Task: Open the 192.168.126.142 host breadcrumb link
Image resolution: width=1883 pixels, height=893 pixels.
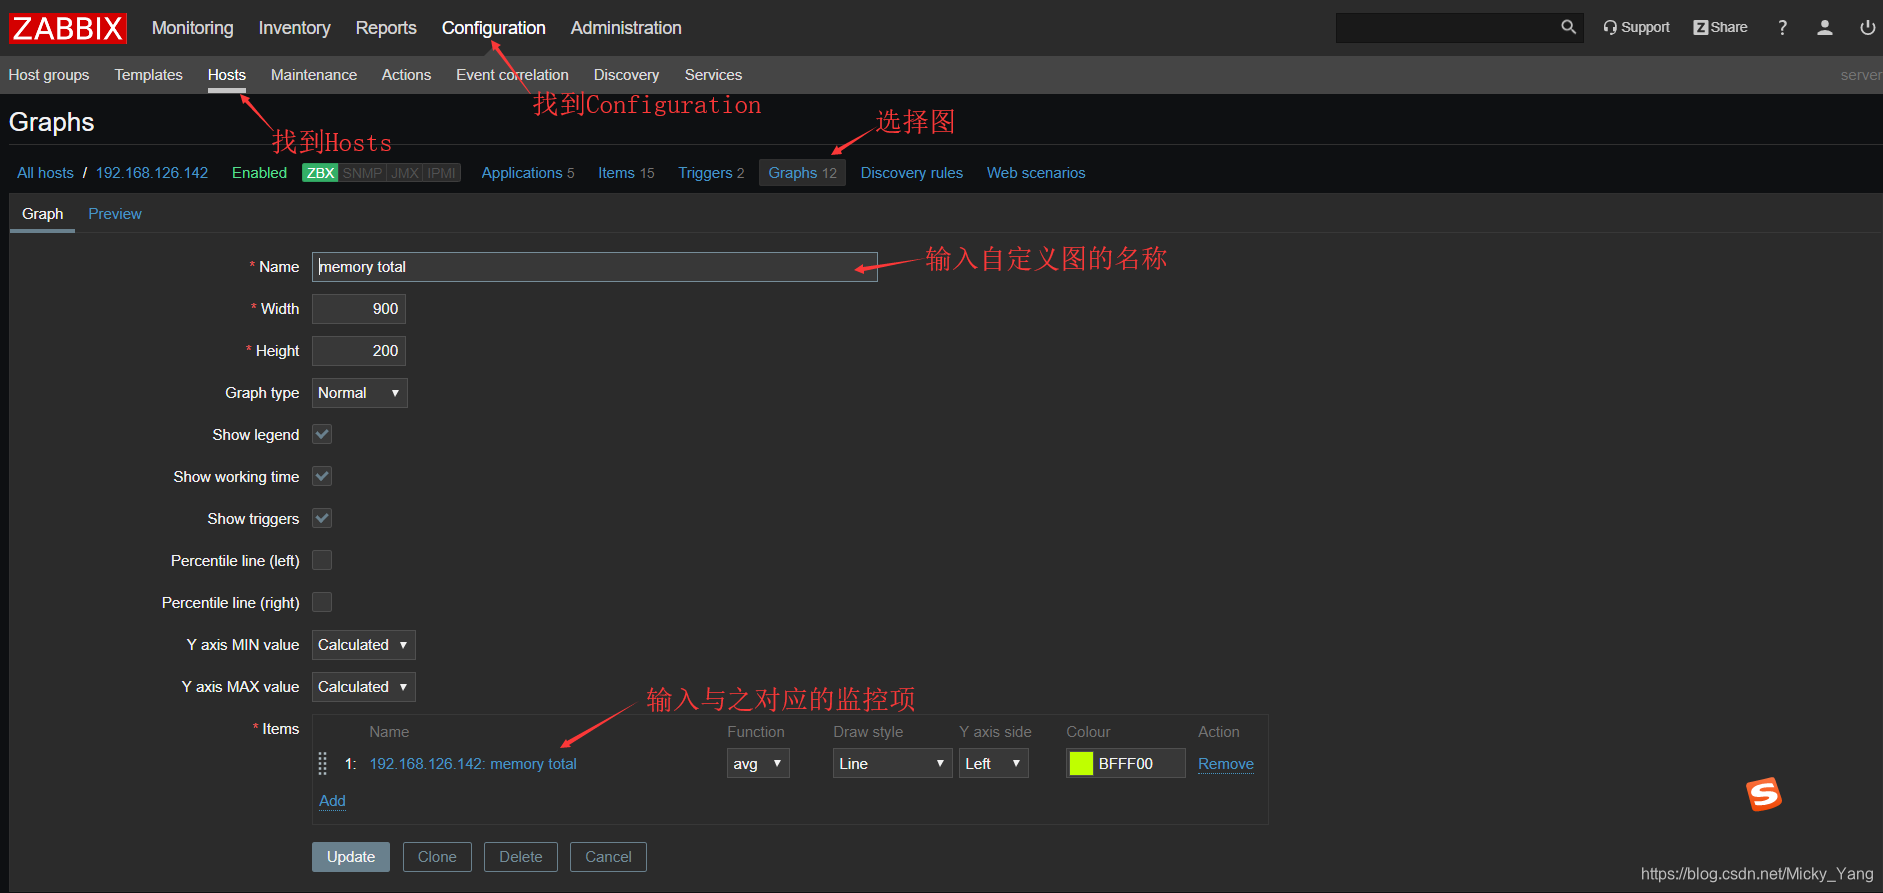Action: pos(152,173)
